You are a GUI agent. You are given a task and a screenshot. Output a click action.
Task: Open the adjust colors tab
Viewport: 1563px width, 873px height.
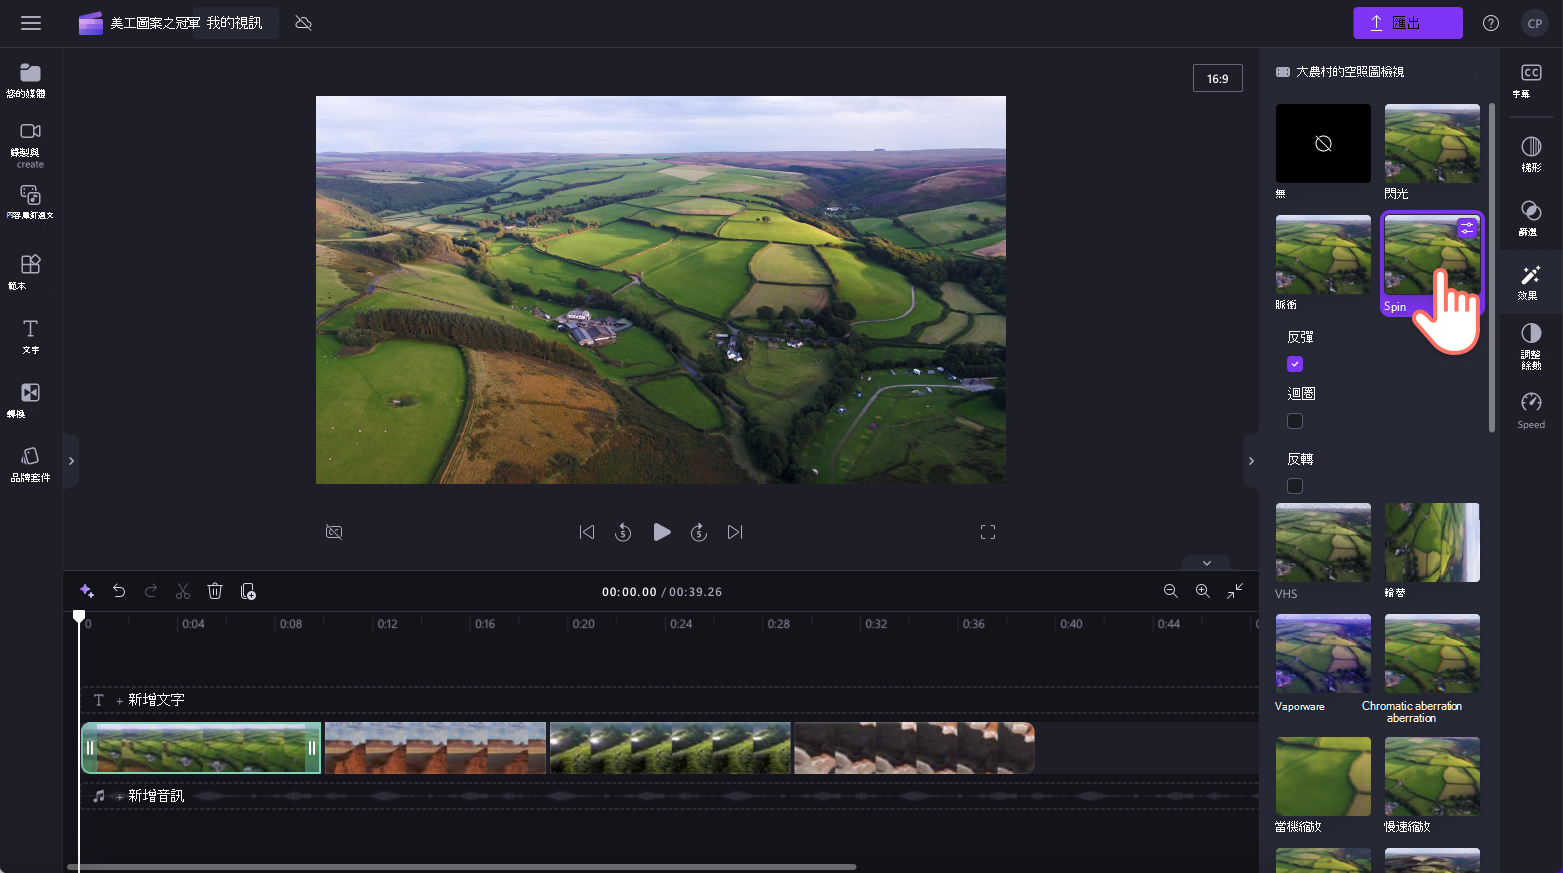pyautogui.click(x=1531, y=346)
